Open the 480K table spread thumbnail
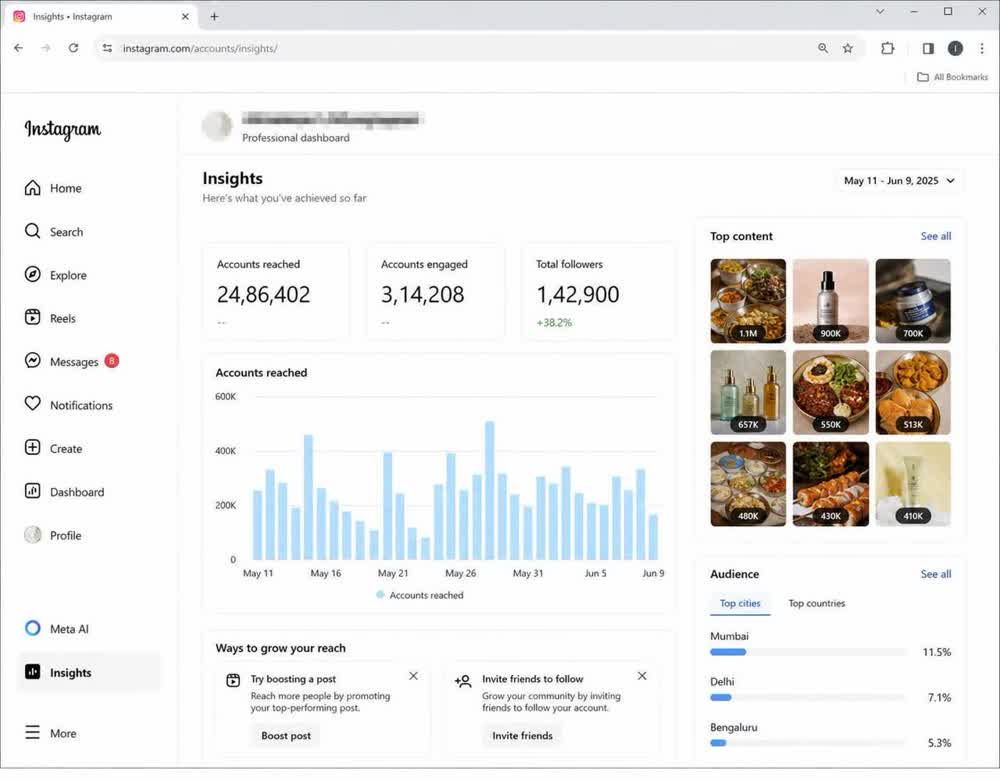 (748, 484)
